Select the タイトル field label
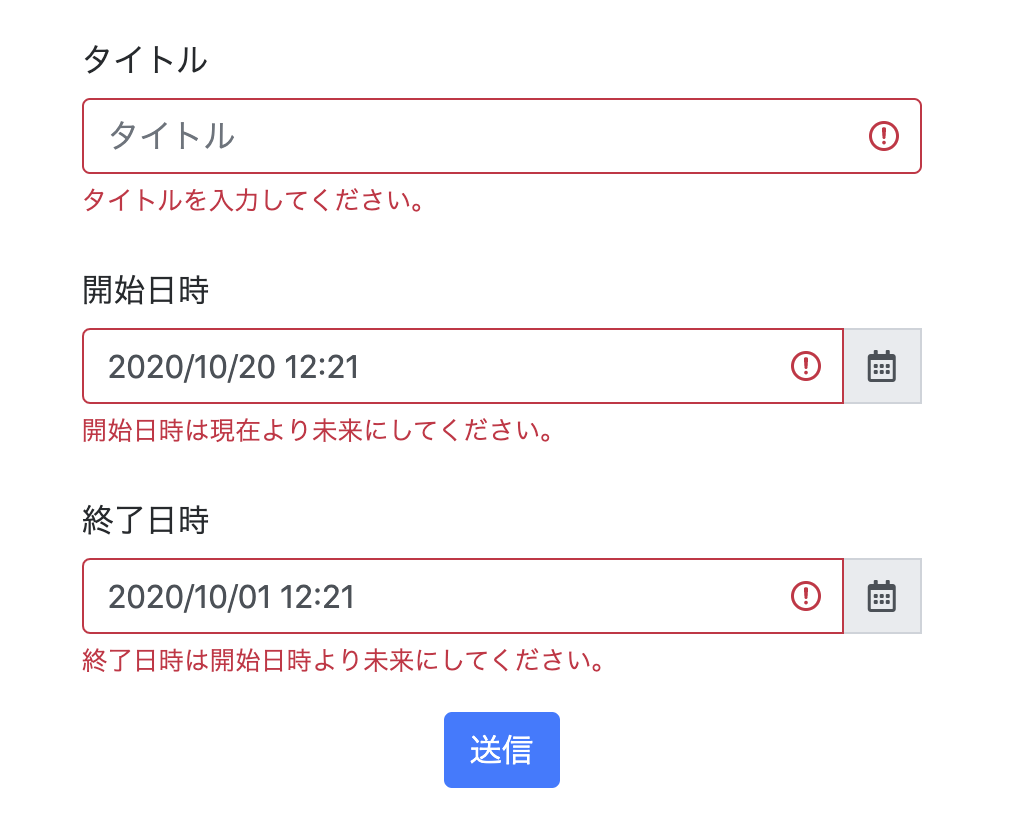Image resolution: width=1024 pixels, height=830 pixels. [x=146, y=59]
